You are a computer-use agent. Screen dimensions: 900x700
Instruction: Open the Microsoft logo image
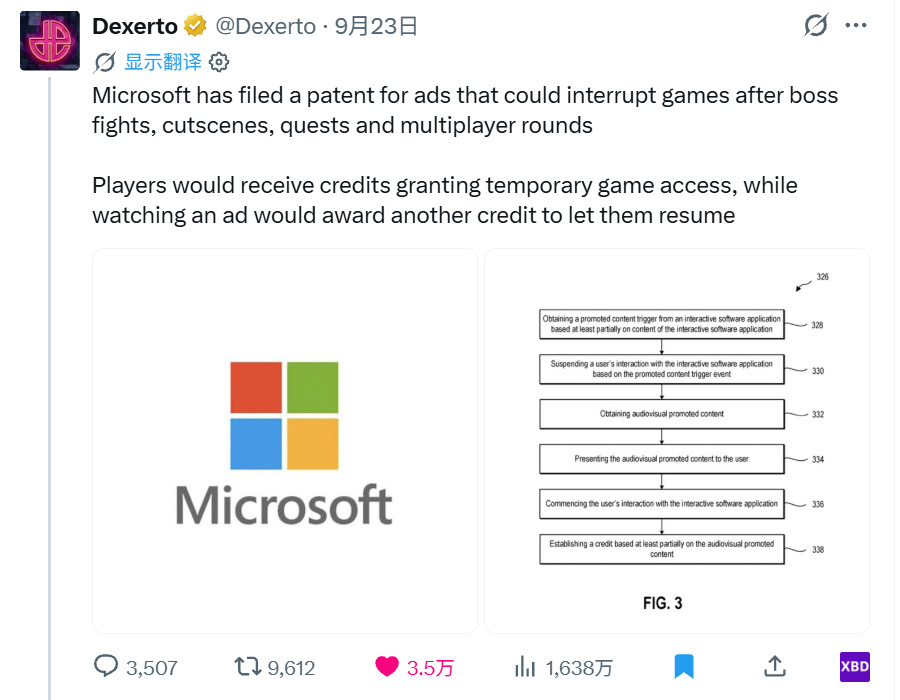[285, 441]
